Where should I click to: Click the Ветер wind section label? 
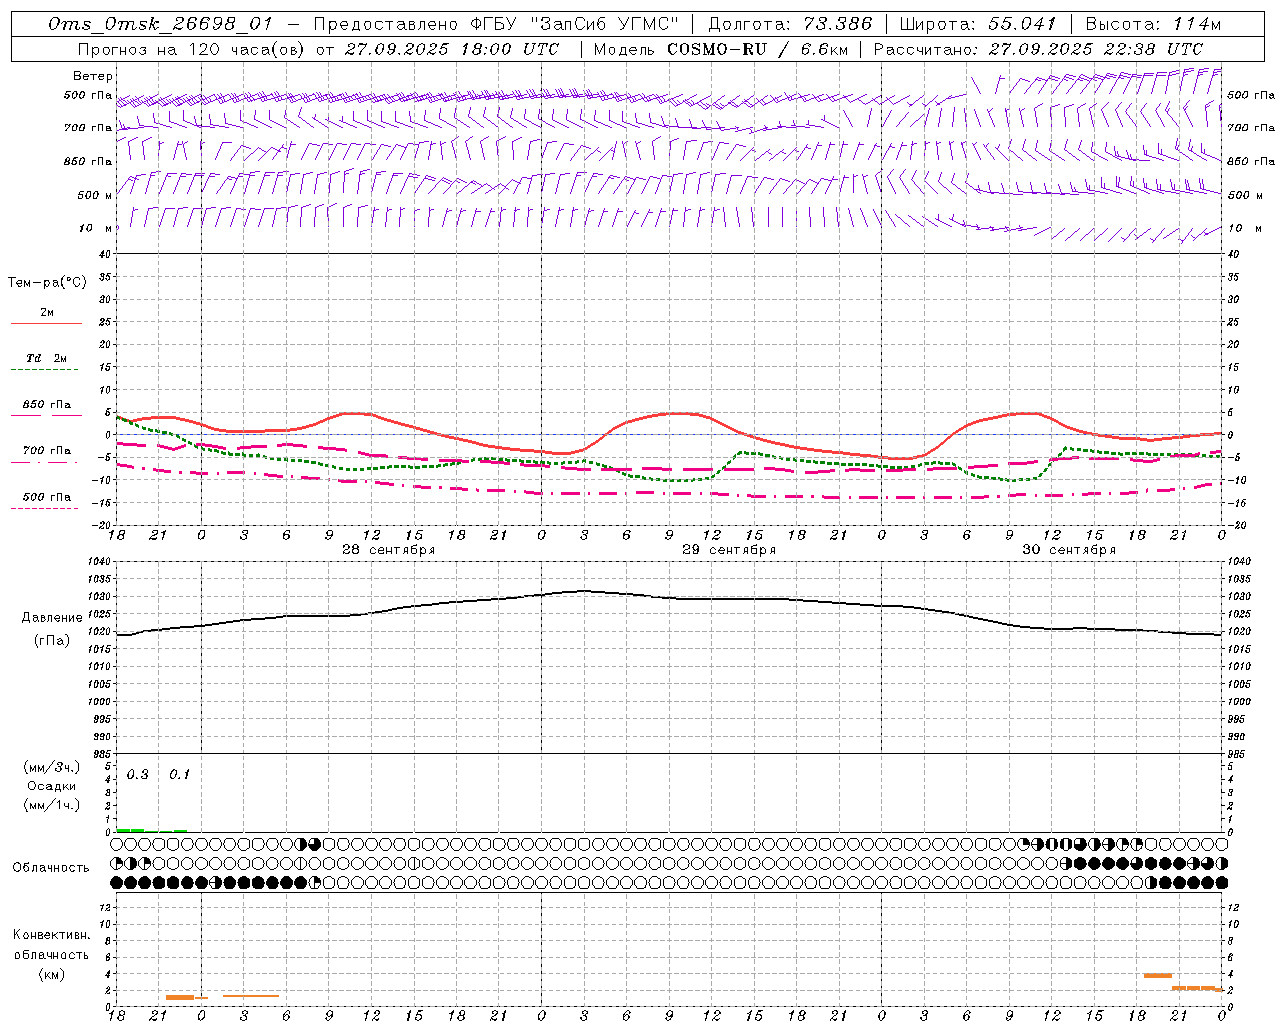(x=93, y=76)
